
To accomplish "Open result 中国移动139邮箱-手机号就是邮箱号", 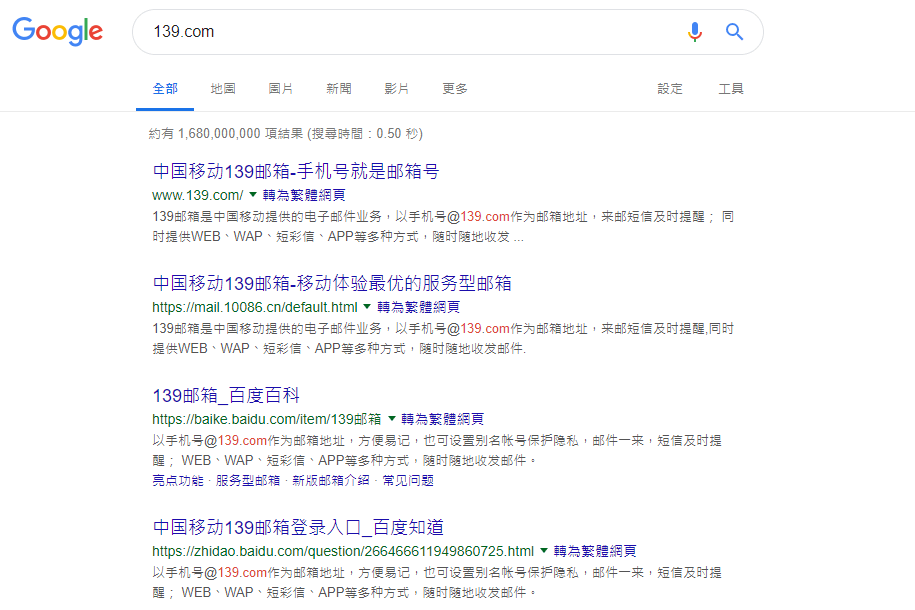I will point(296,171).
